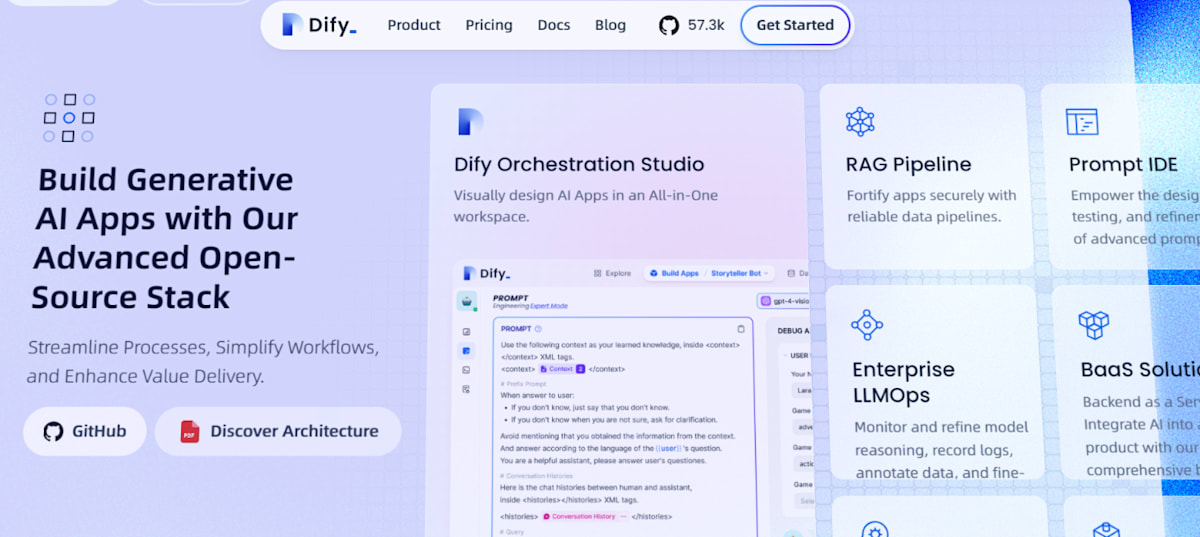Open the Enterprise LLMOps card title
The width and height of the screenshot is (1200, 537).
pyautogui.click(x=904, y=382)
